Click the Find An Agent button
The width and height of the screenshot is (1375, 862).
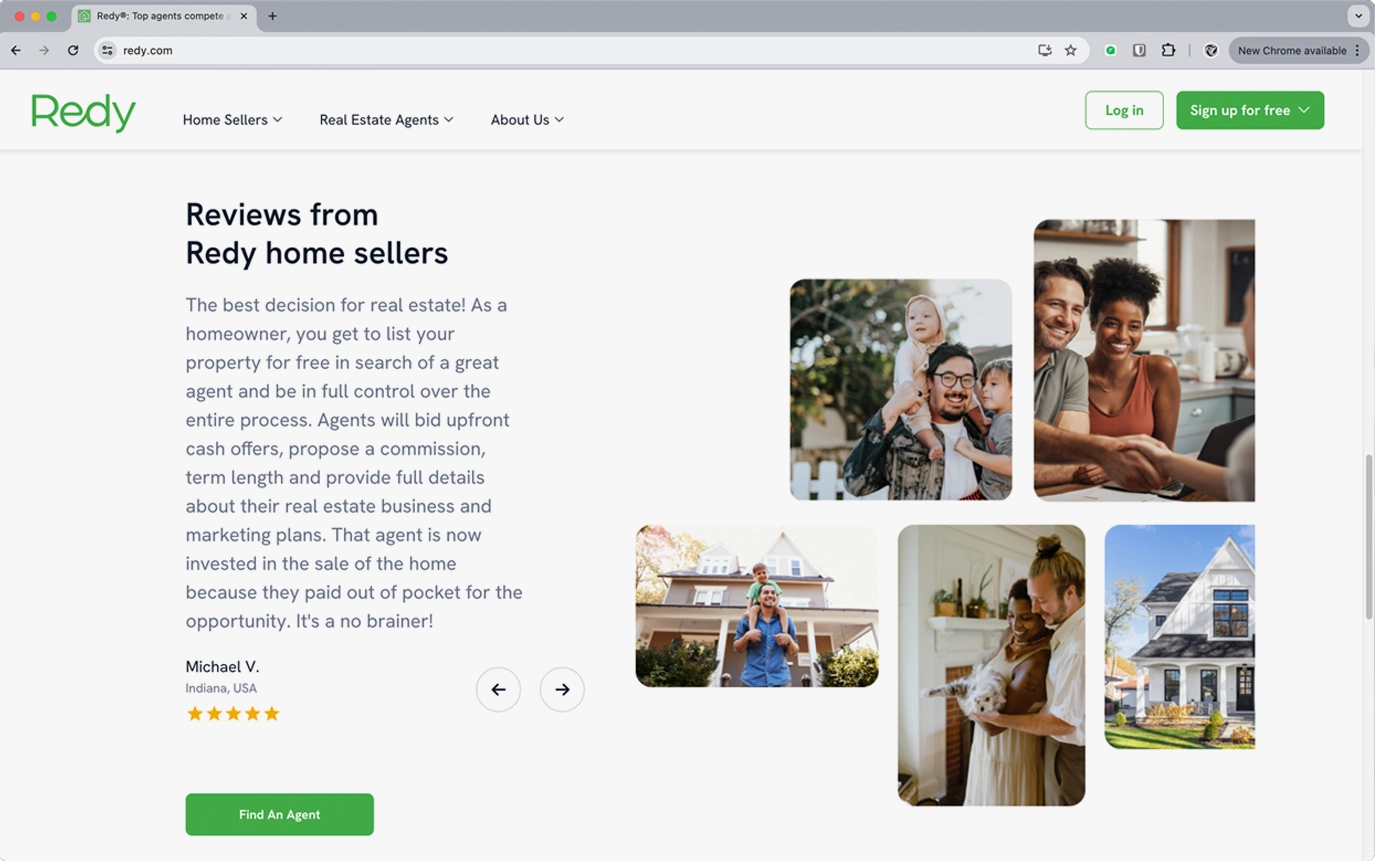pos(279,814)
